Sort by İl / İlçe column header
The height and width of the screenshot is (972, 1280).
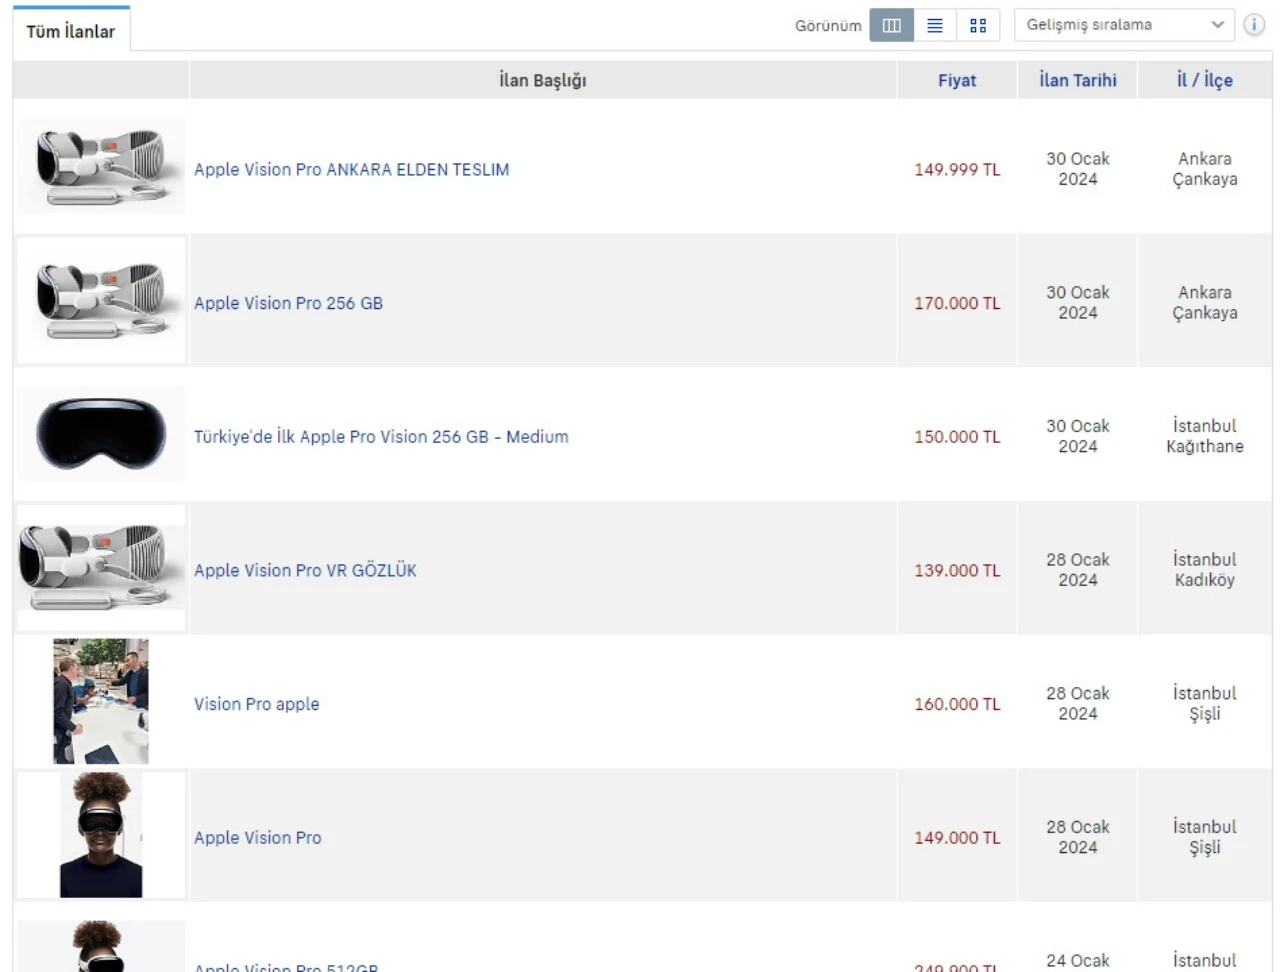click(1204, 80)
